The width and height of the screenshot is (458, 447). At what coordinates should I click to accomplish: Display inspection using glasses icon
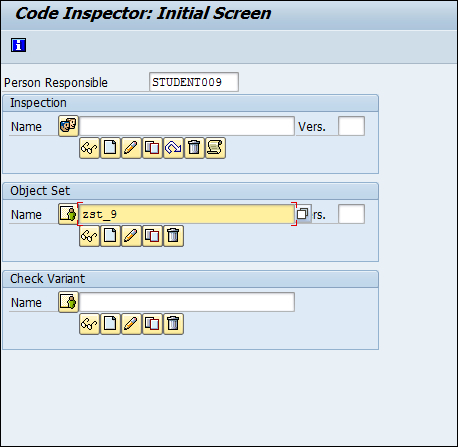[x=89, y=148]
